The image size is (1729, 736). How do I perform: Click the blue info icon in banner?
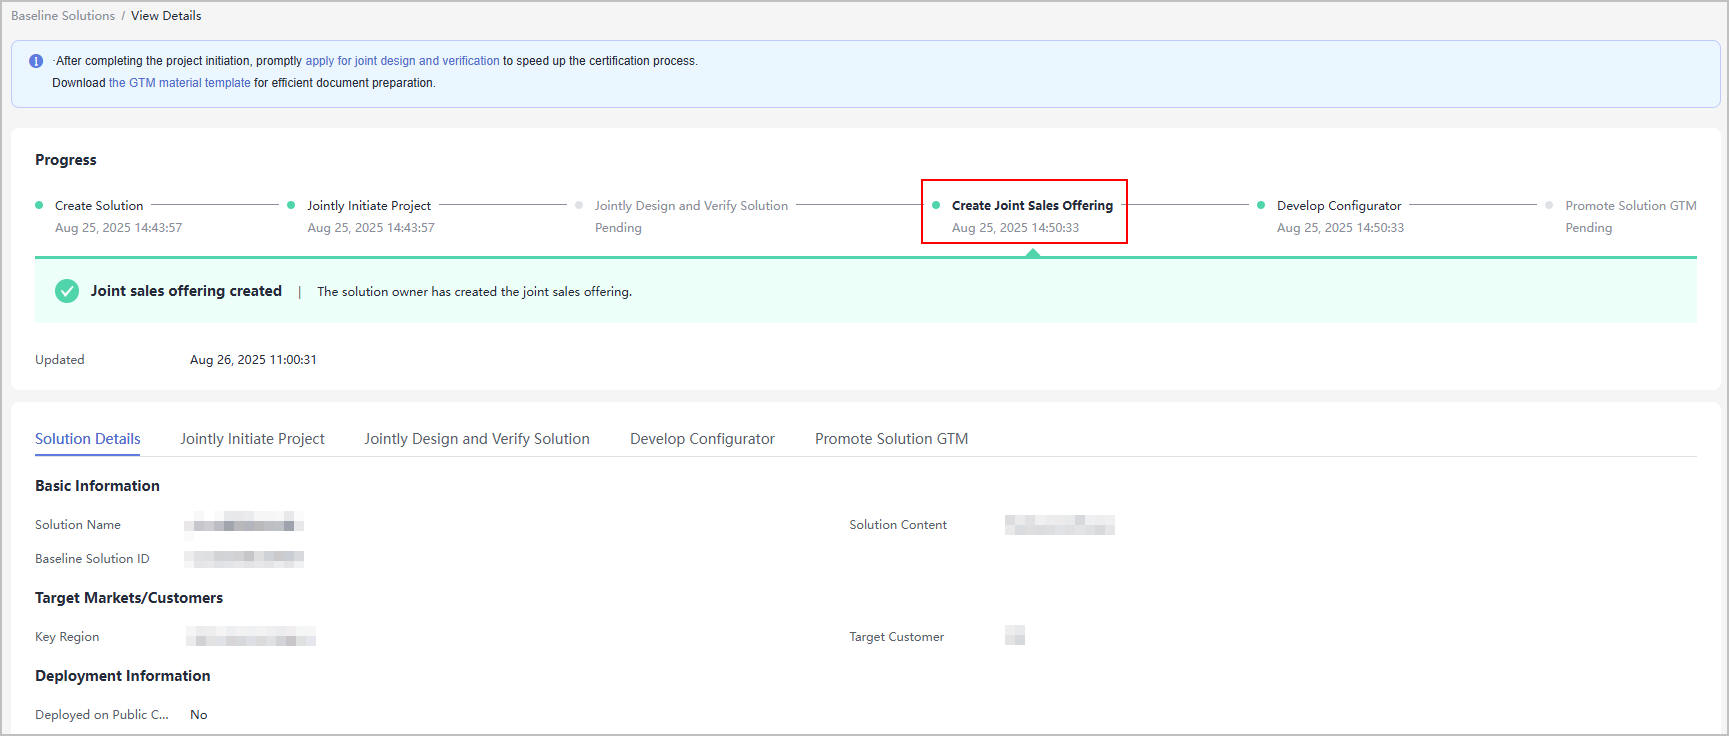36,61
